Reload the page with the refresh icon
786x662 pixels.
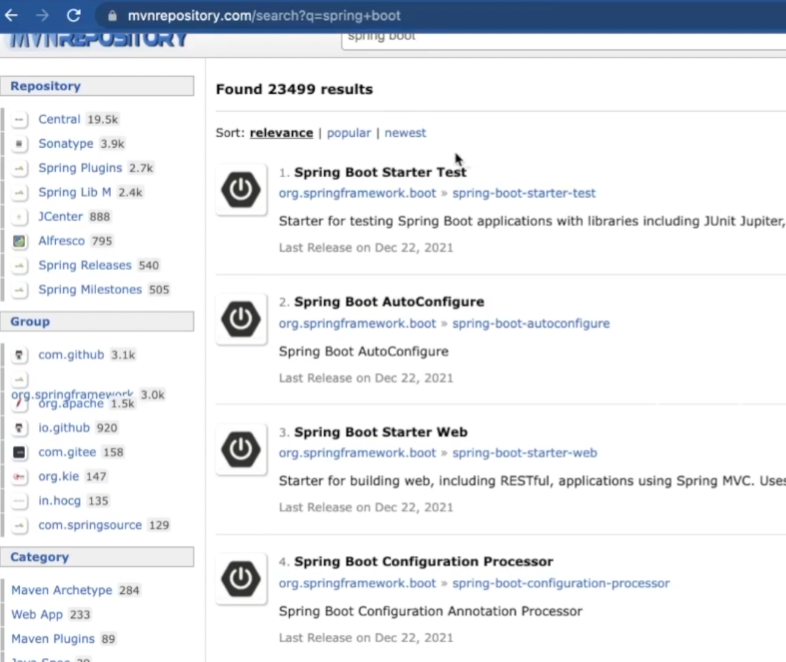tap(74, 16)
